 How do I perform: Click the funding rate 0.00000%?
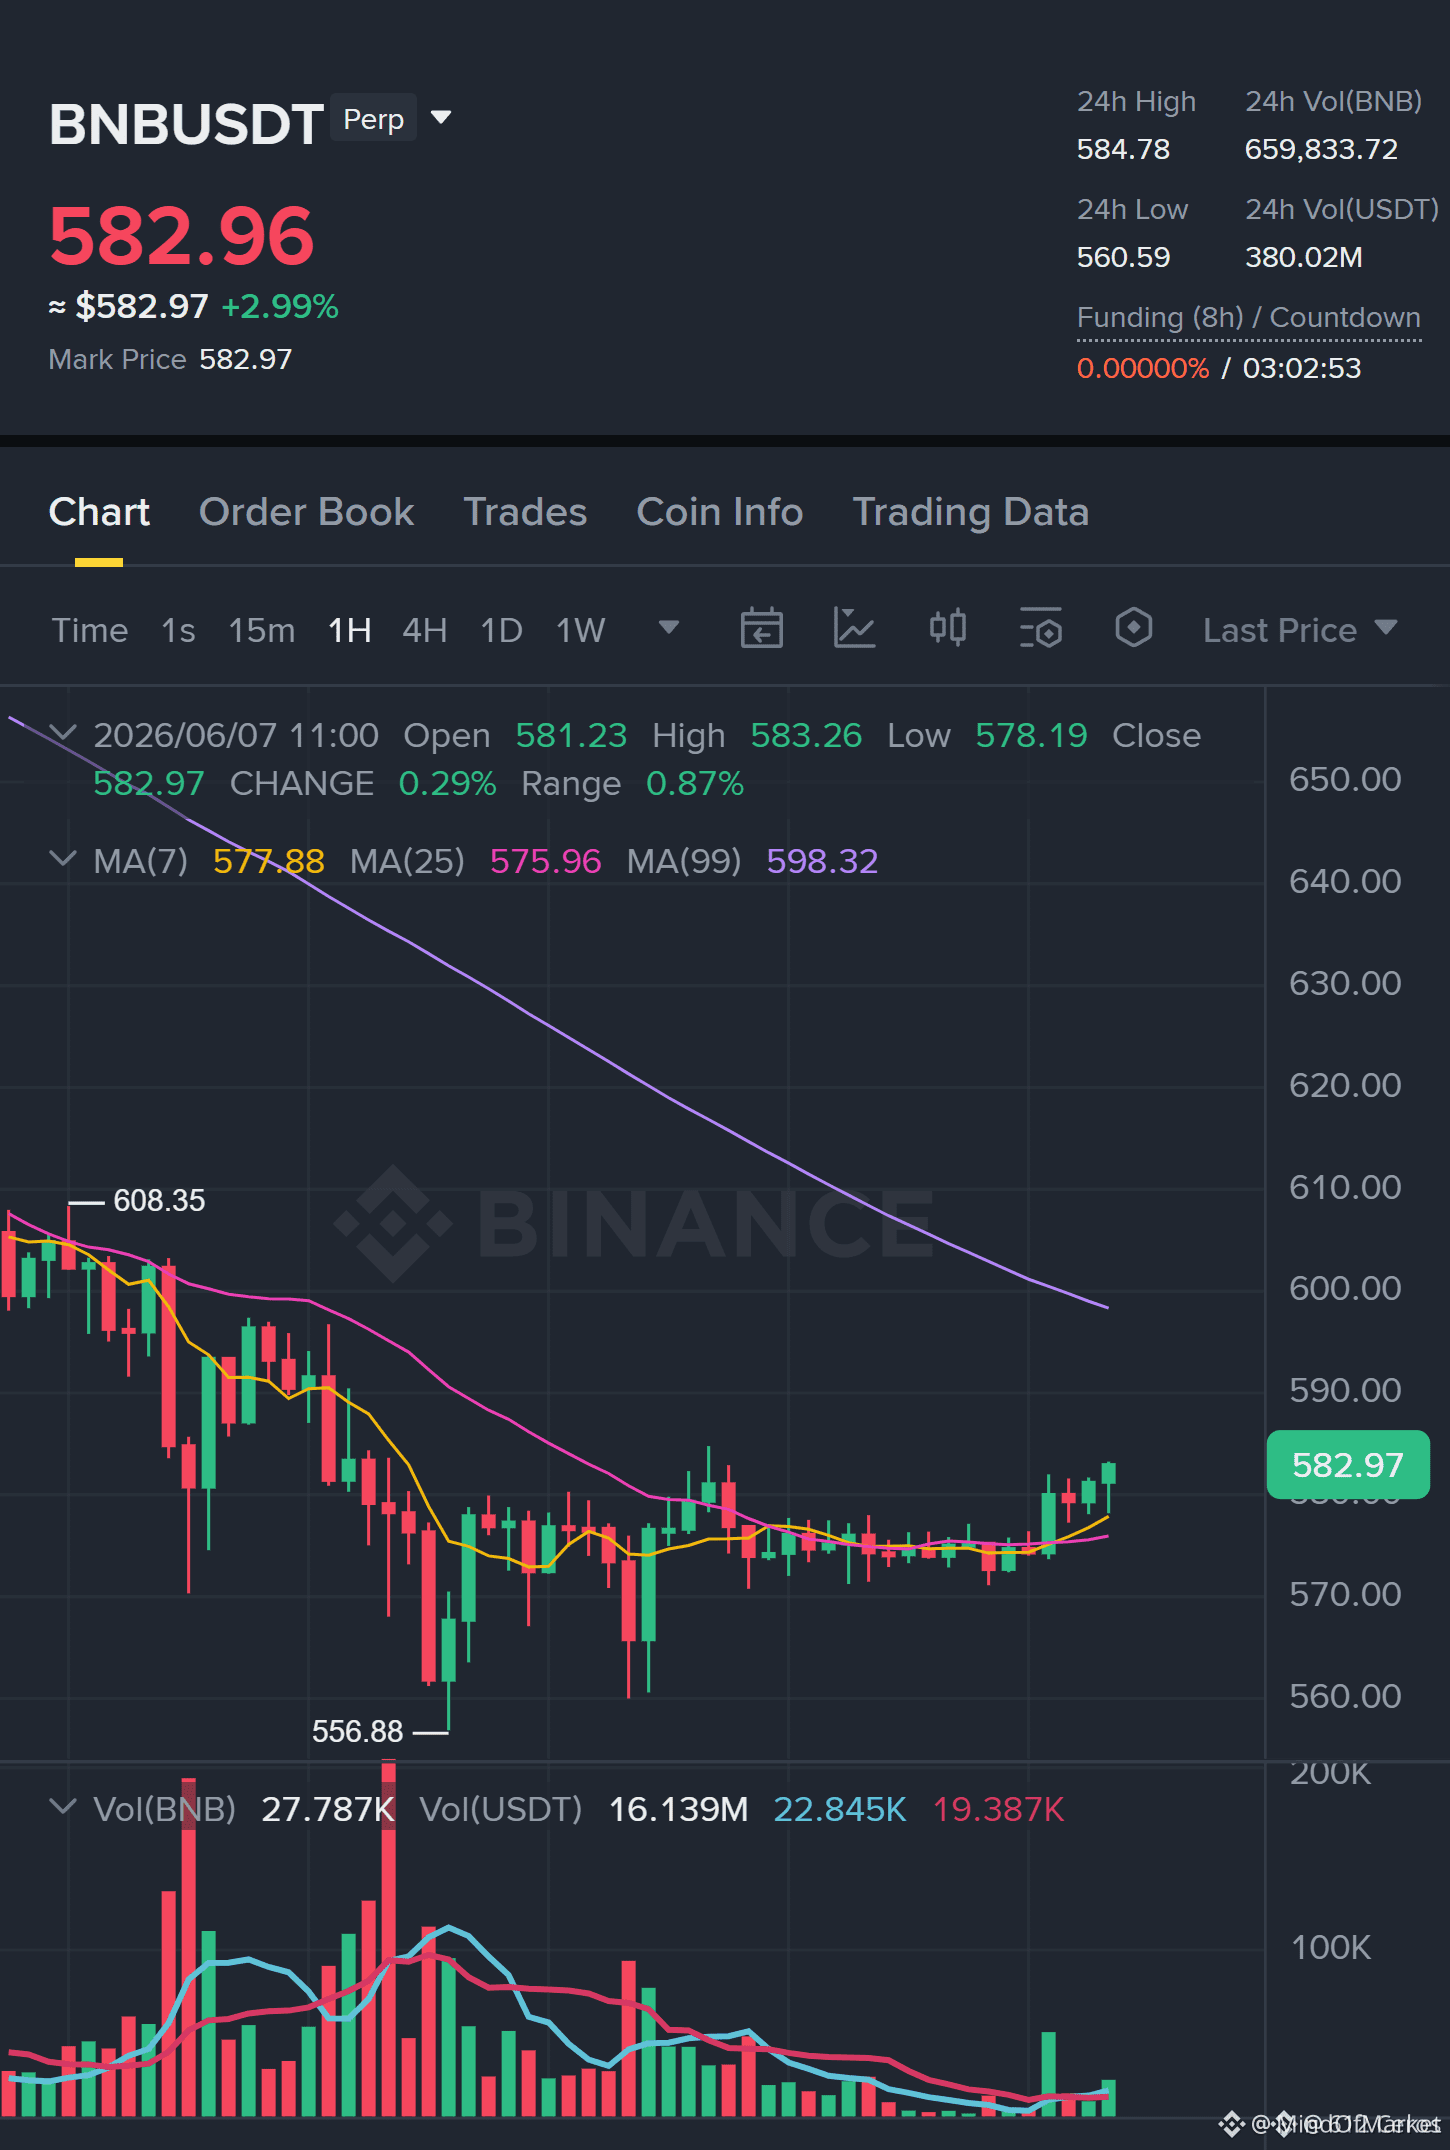(1143, 369)
